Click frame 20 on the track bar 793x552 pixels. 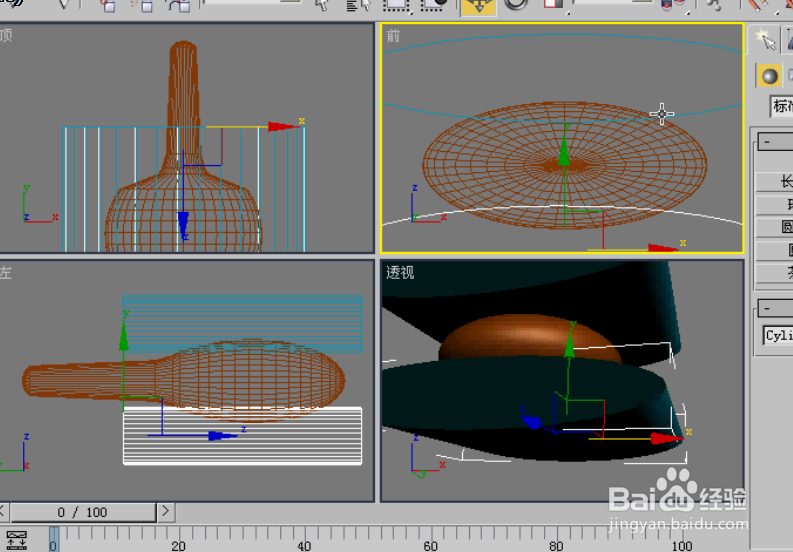pos(178,546)
